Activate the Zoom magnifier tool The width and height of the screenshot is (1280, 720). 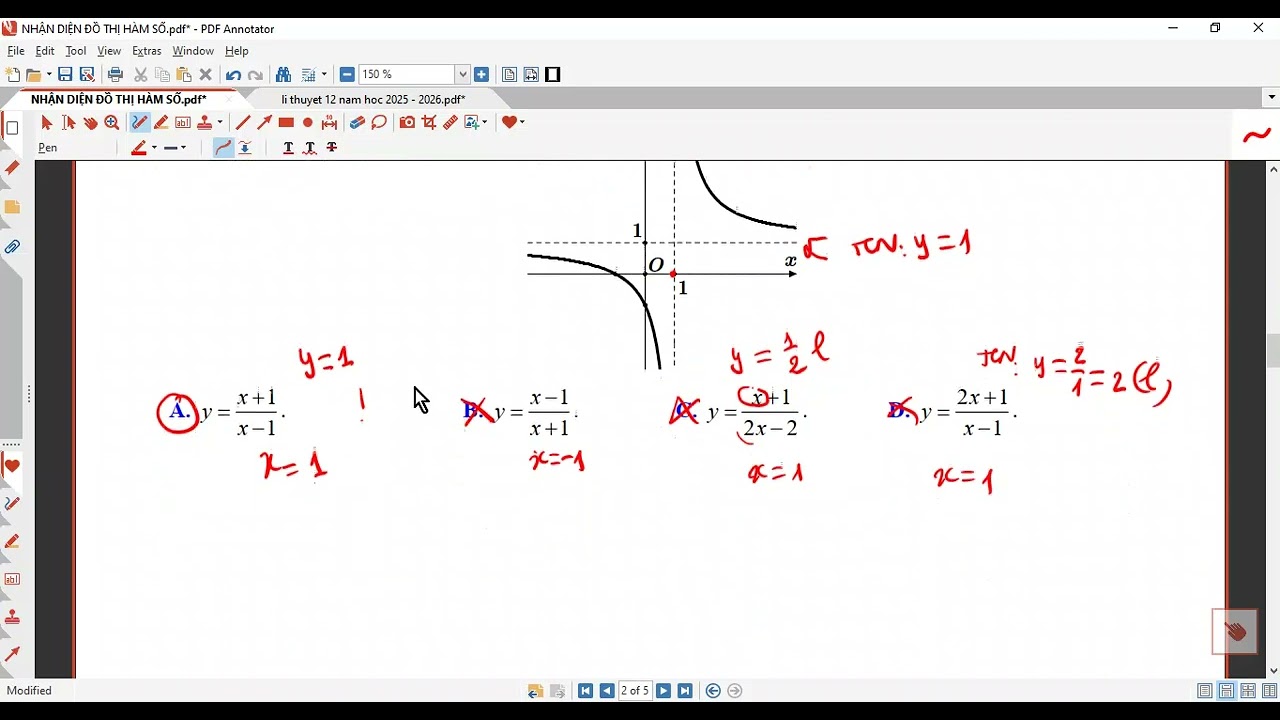(112, 123)
